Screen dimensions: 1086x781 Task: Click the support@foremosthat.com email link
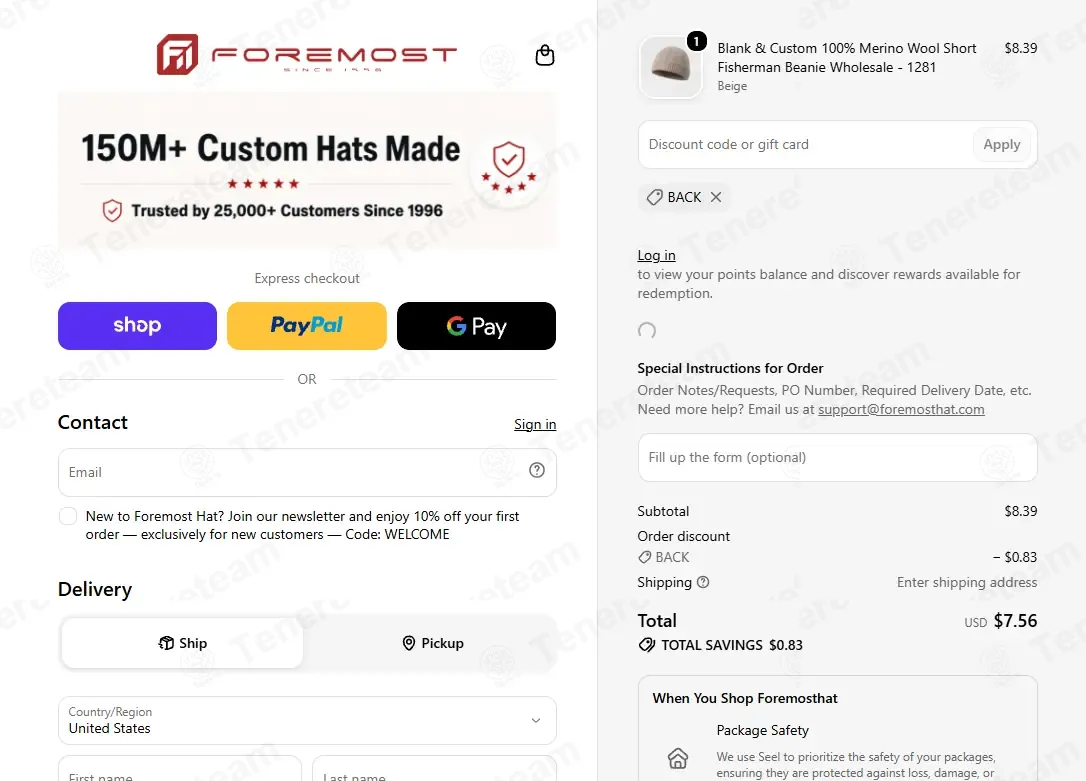tap(901, 409)
